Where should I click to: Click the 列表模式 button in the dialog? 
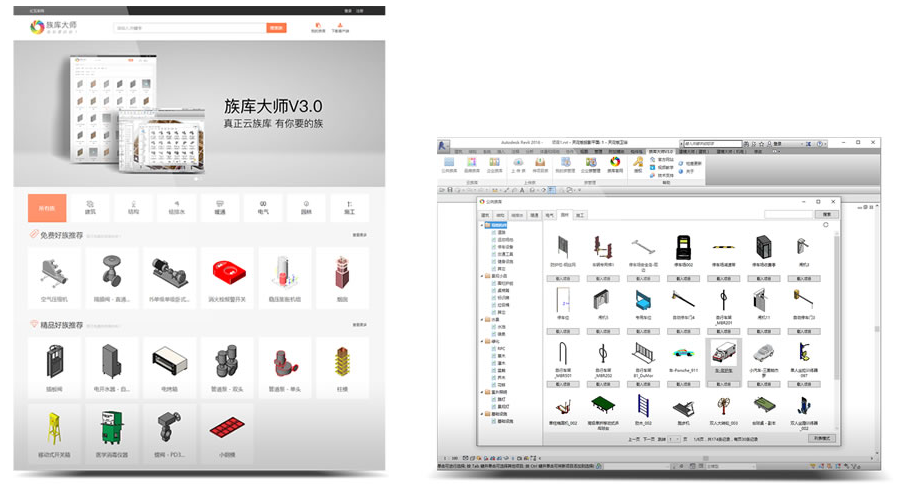click(822, 438)
